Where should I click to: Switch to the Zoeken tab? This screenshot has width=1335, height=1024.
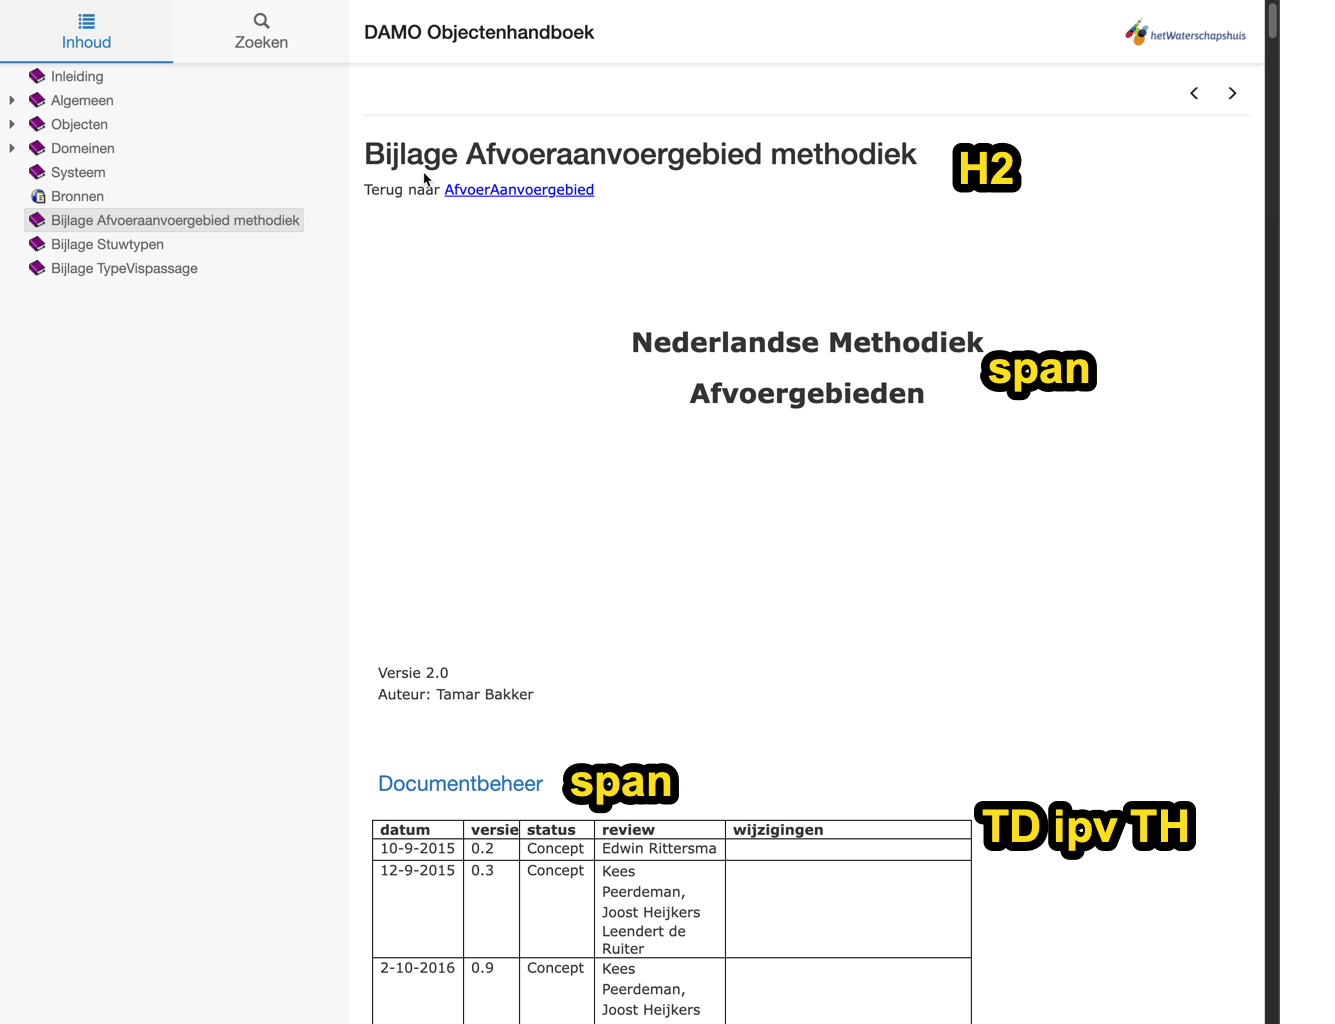(261, 32)
